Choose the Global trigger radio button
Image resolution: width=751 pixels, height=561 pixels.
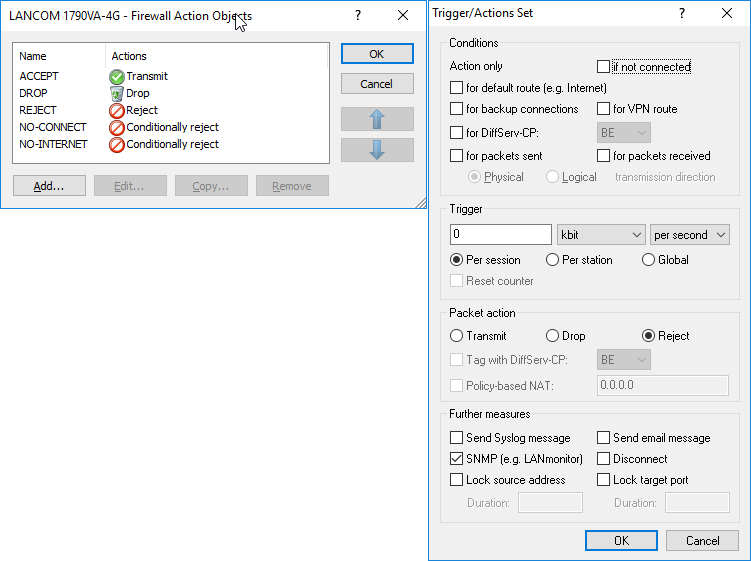coord(648,260)
